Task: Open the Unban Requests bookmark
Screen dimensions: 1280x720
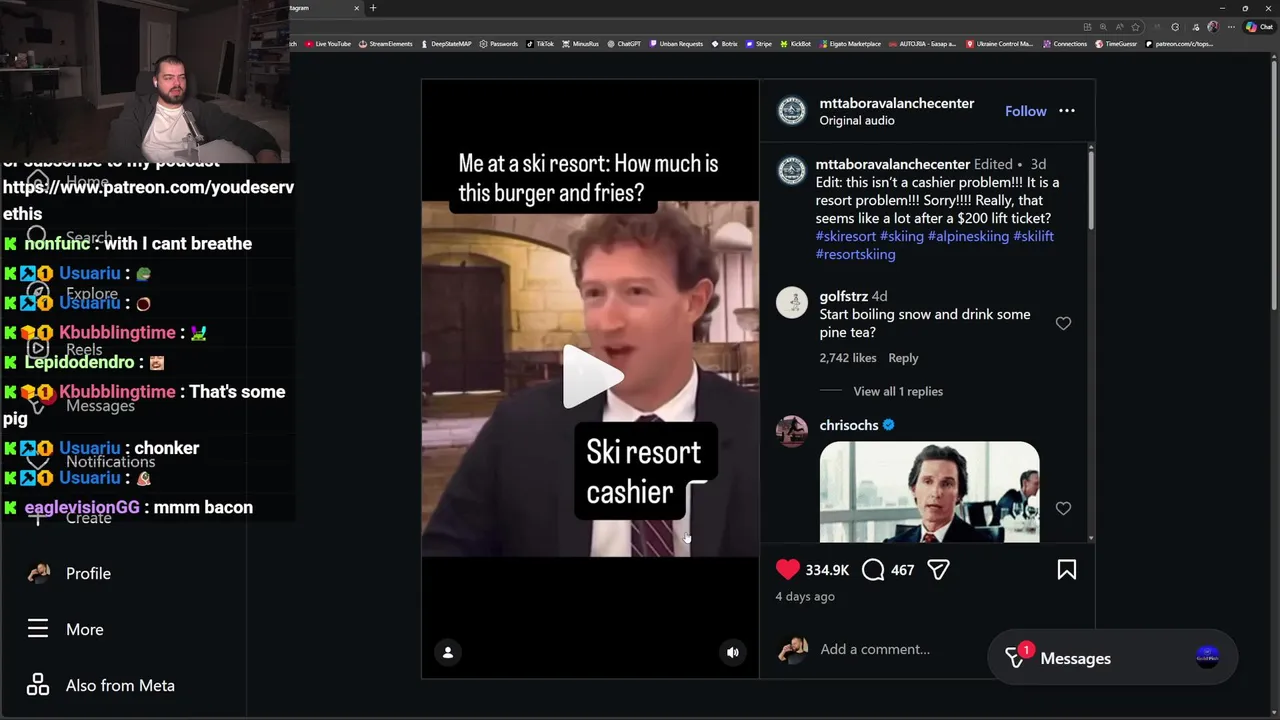Action: (x=676, y=44)
